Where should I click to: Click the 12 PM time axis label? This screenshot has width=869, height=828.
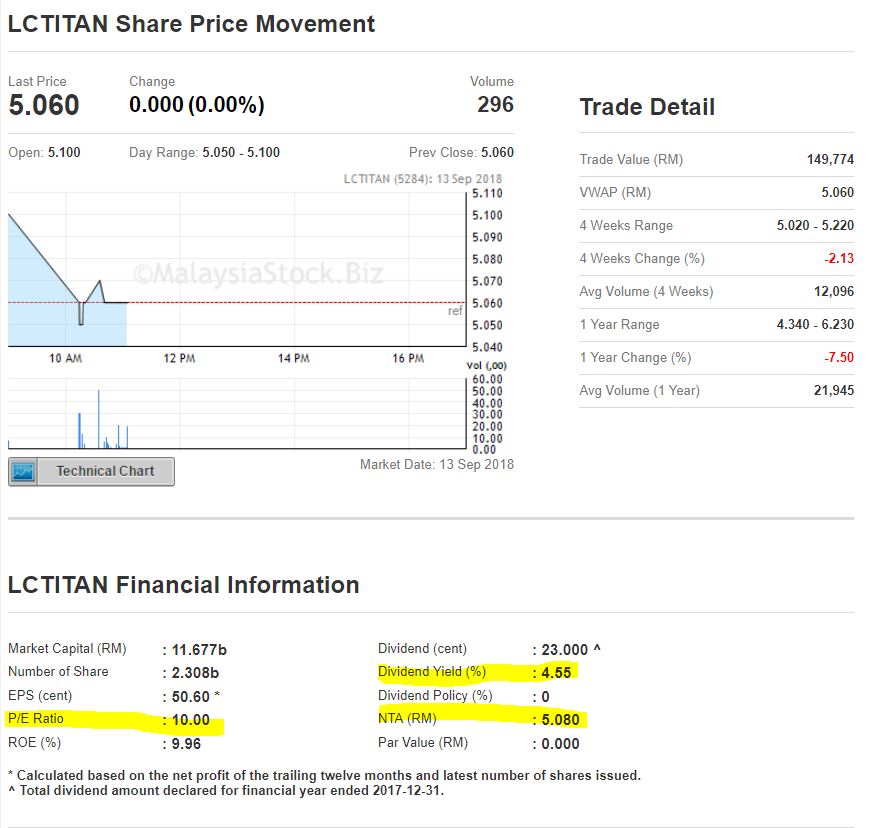tap(179, 359)
